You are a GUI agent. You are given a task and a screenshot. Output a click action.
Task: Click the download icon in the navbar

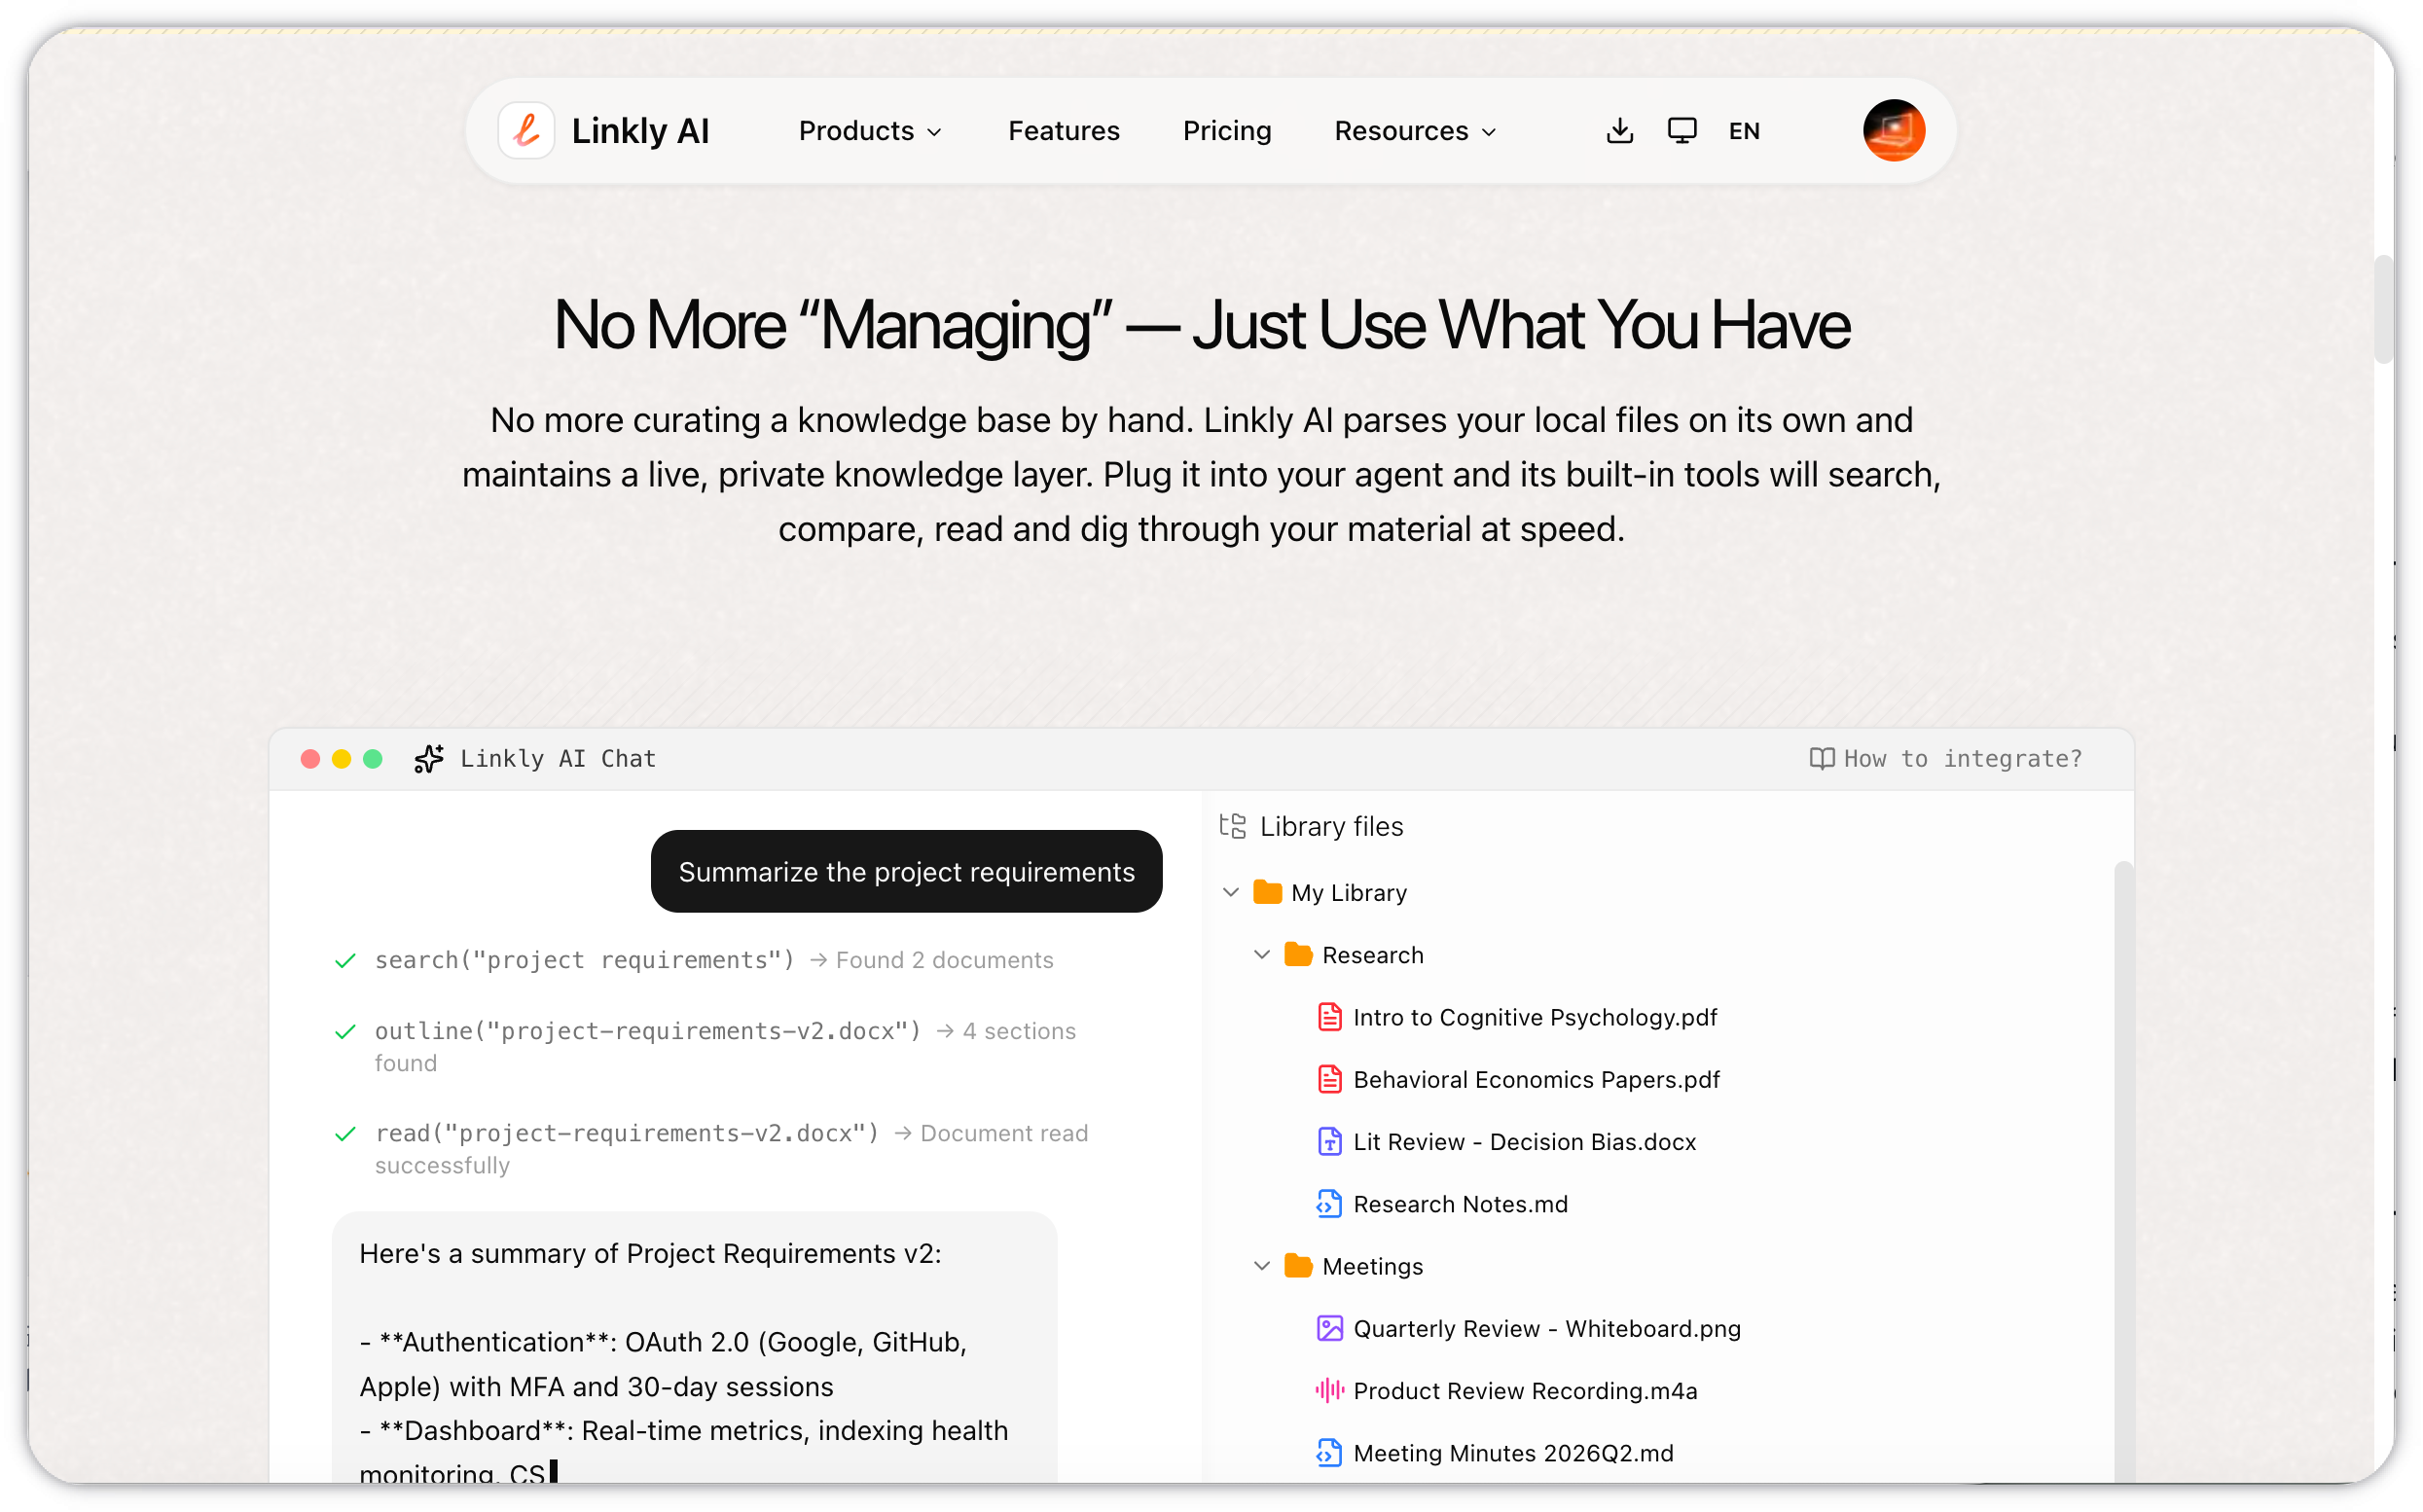(x=1619, y=131)
